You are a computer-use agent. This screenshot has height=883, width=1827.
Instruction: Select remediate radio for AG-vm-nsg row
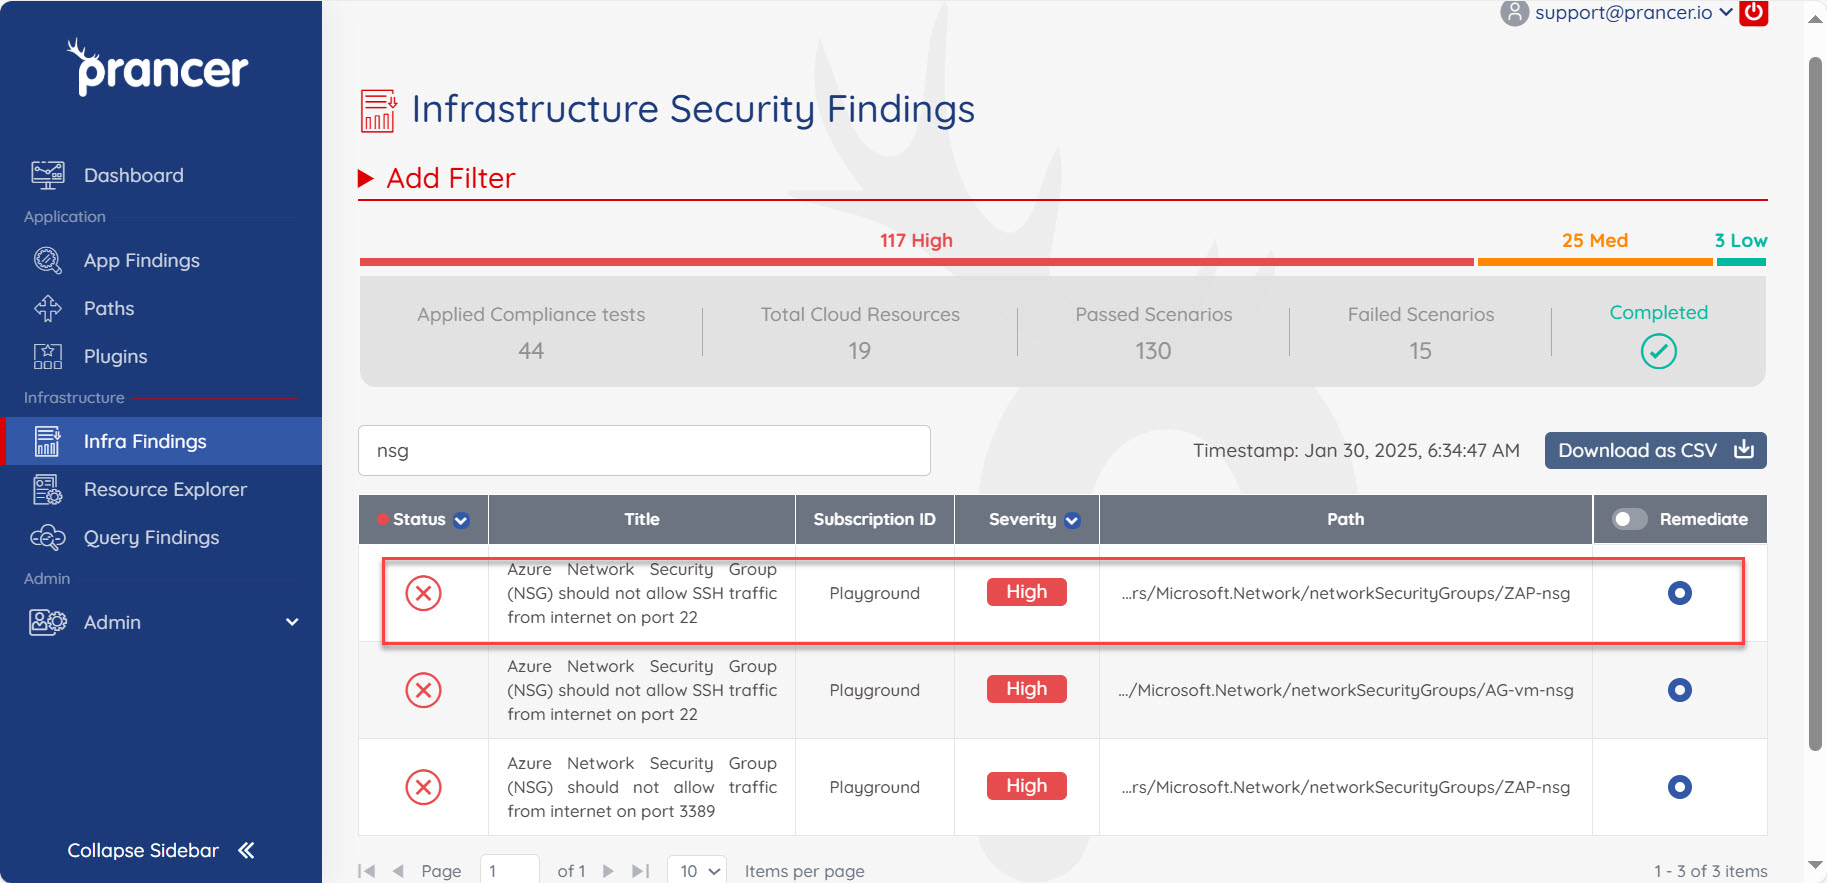1680,690
